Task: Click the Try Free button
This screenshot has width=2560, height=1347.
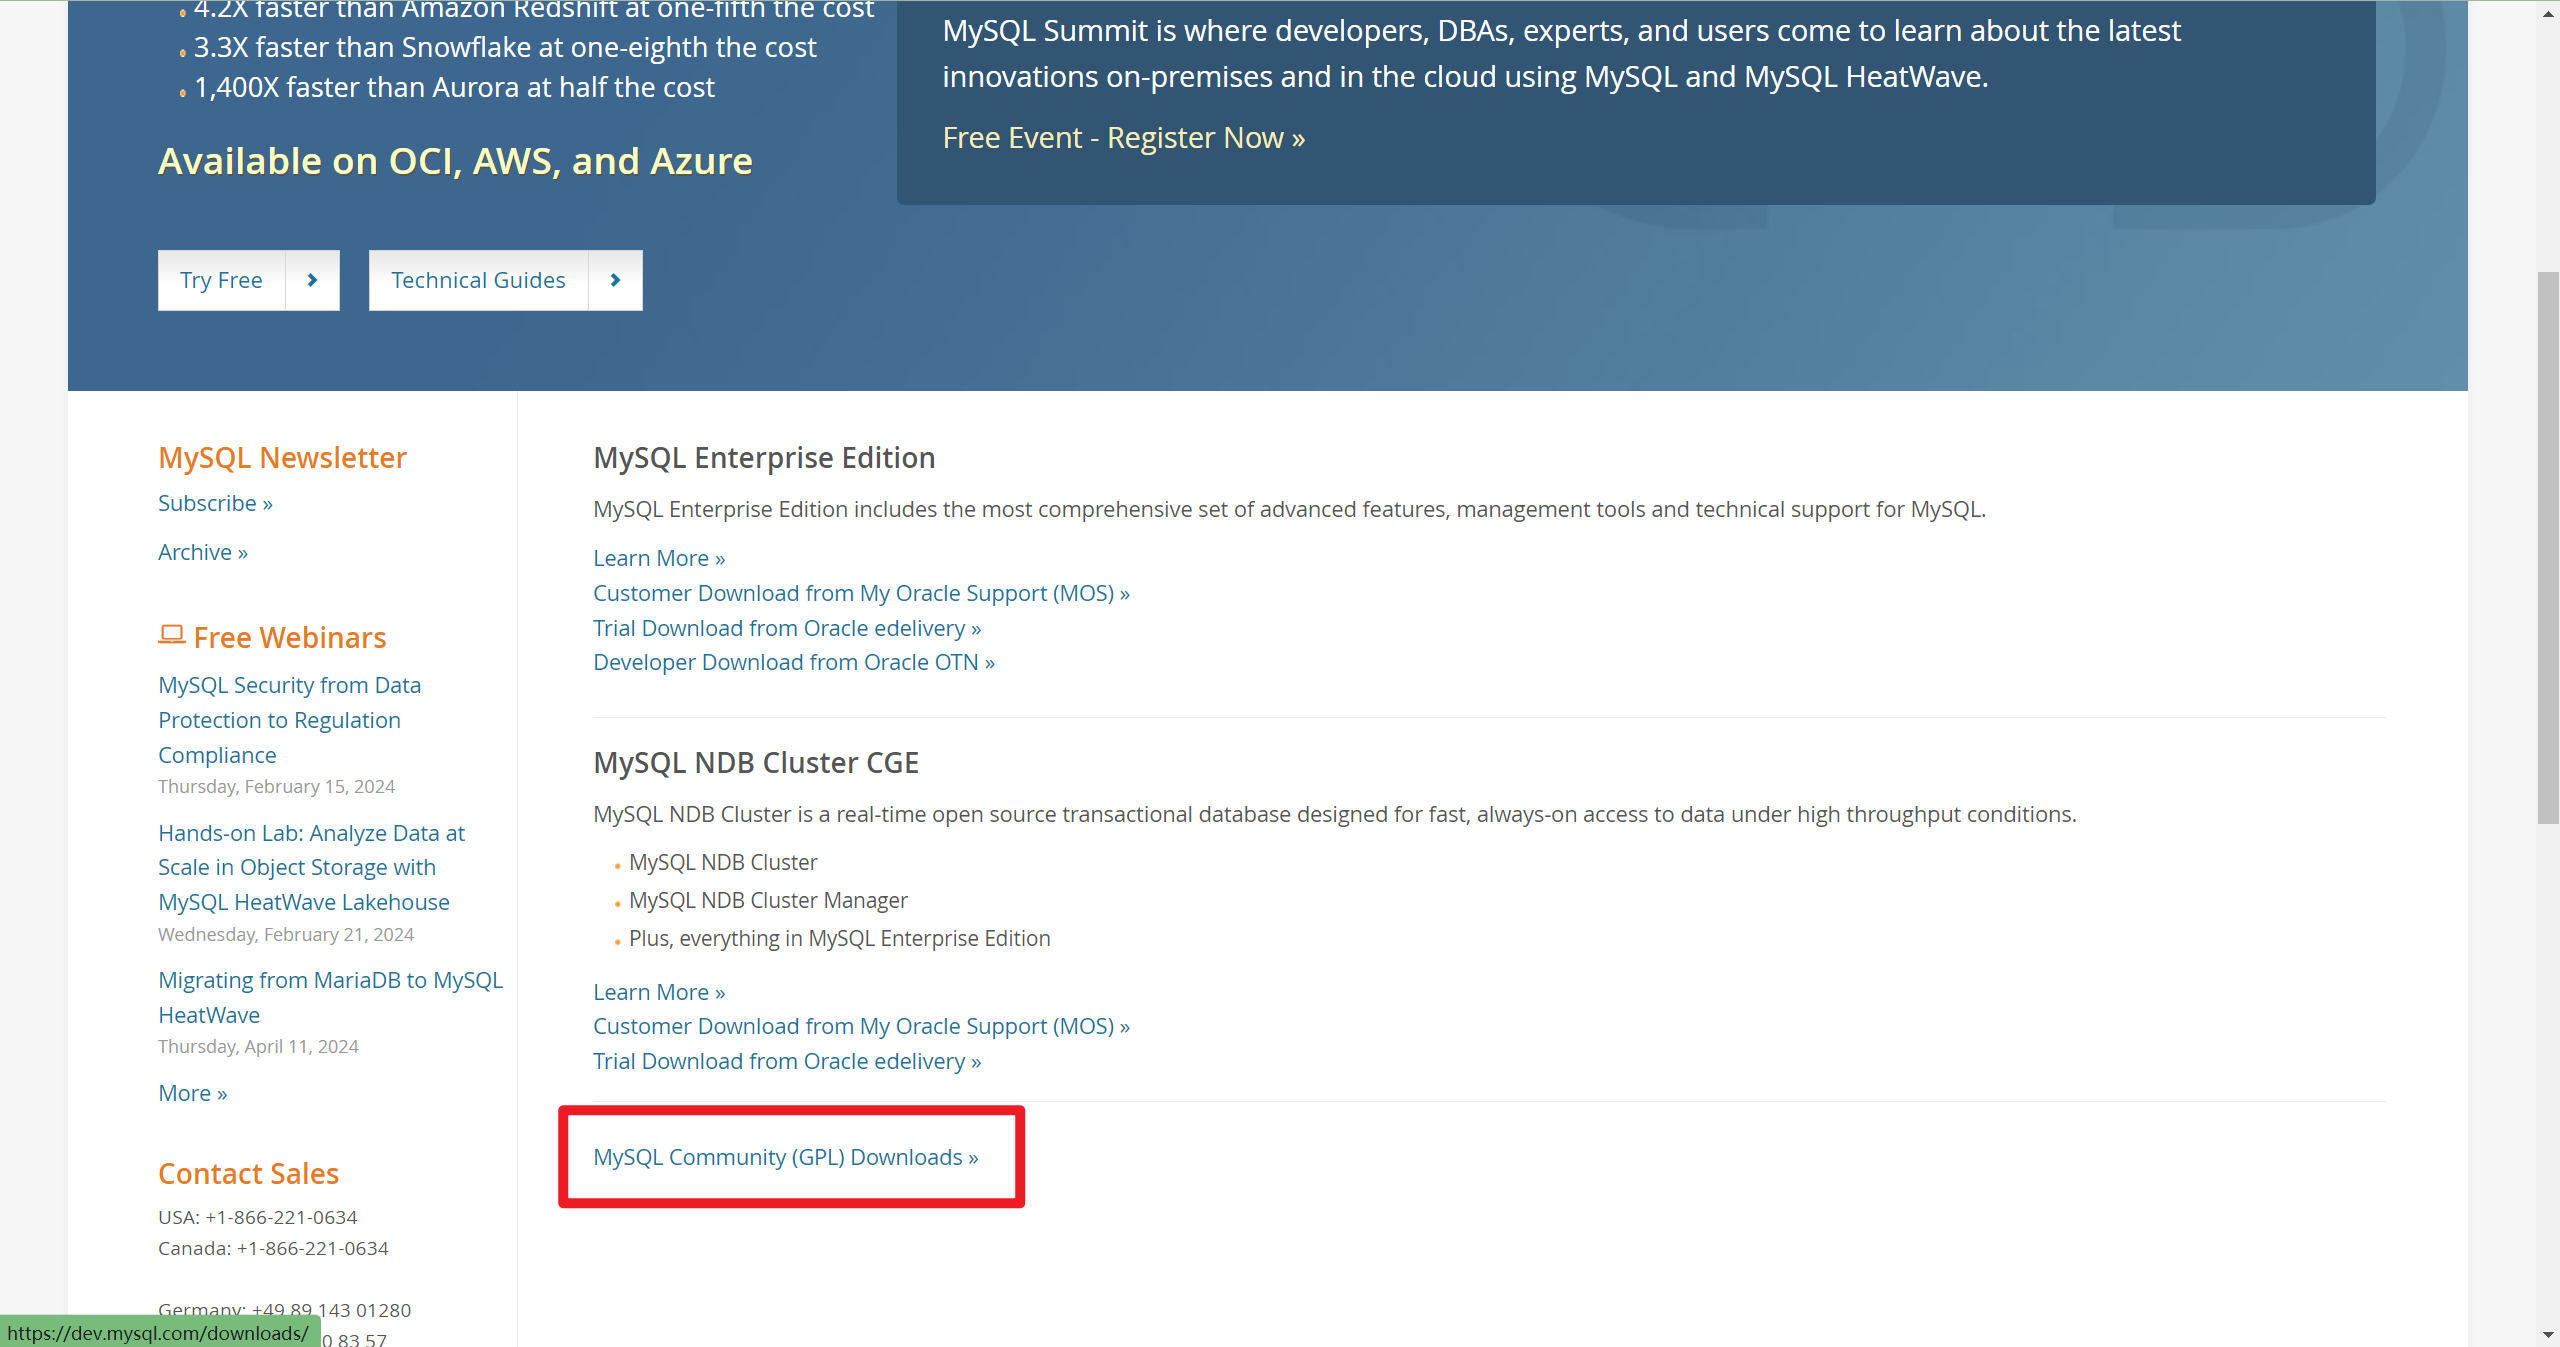Action: (222, 280)
